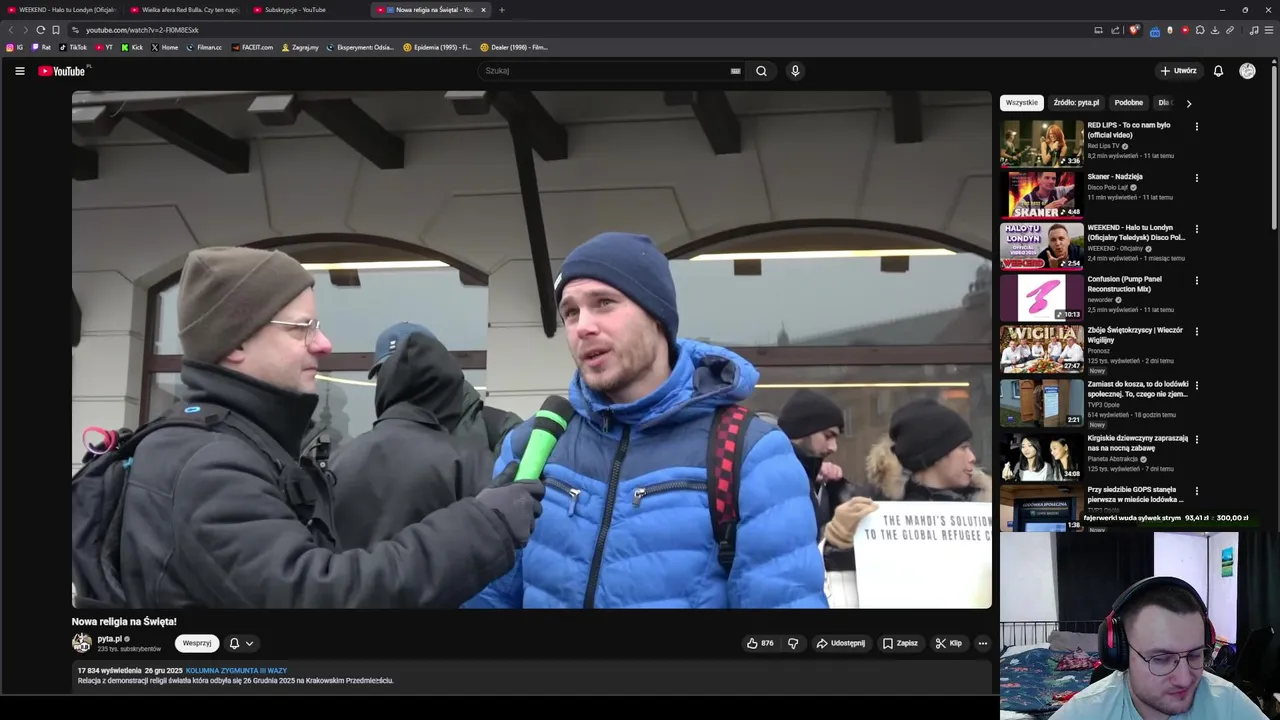
Task: Open Kirgiskie dziewczyny video thumbnail
Action: pos(1042,456)
